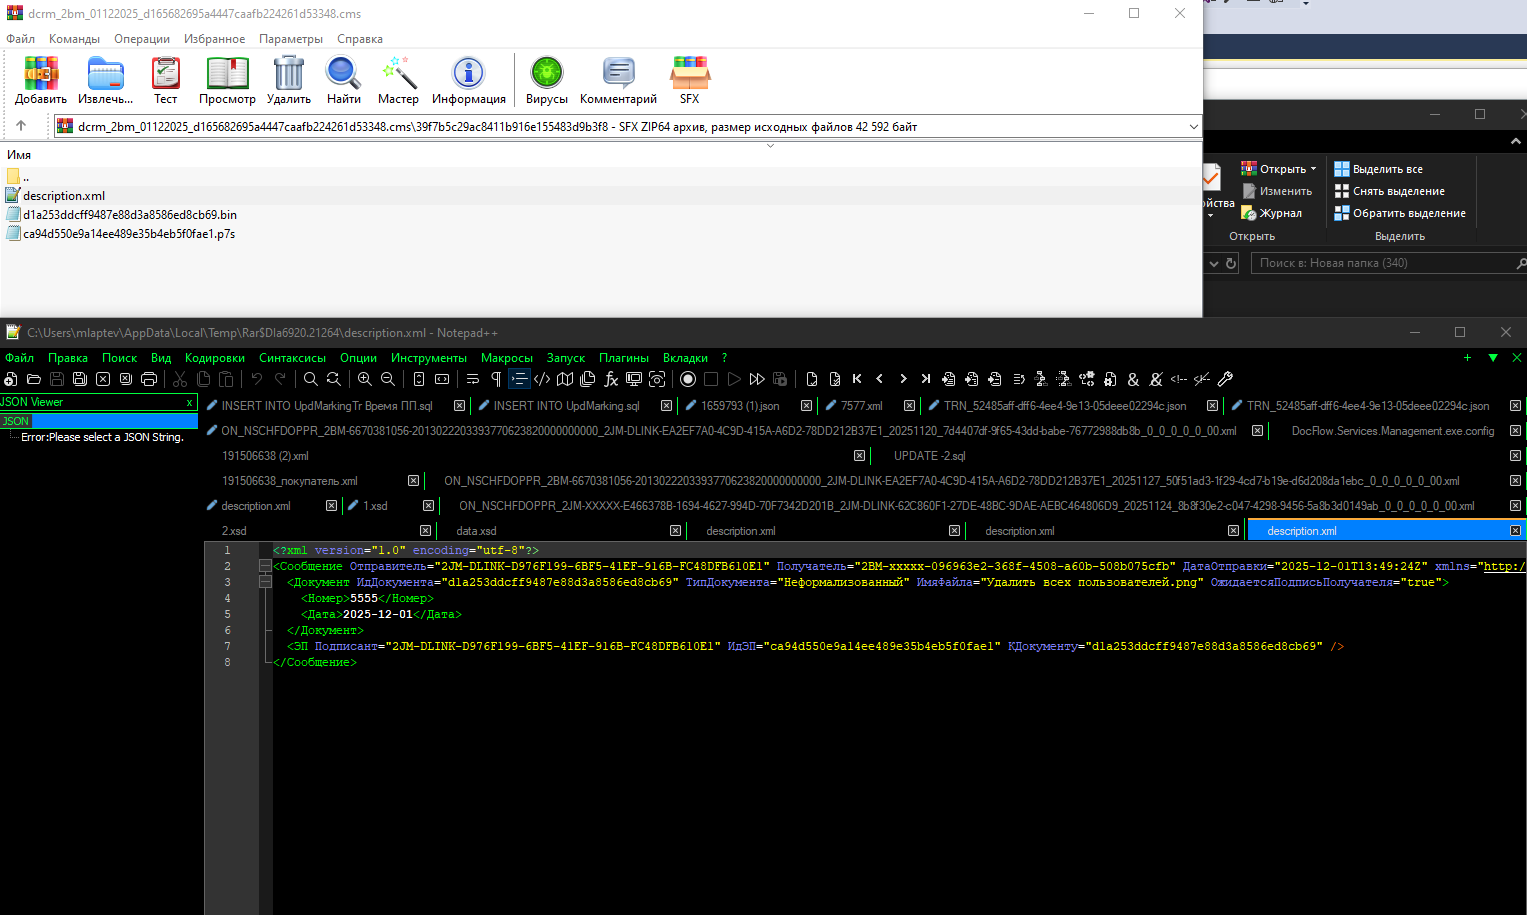Click the Zoom In icon in Notepad++

tap(365, 379)
